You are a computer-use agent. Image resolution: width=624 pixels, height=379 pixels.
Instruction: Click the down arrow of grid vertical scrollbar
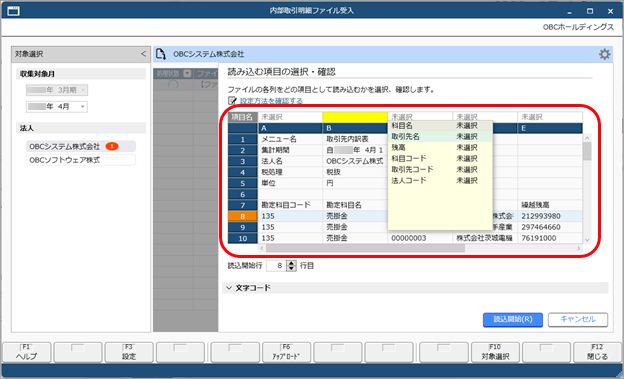[x=587, y=240]
